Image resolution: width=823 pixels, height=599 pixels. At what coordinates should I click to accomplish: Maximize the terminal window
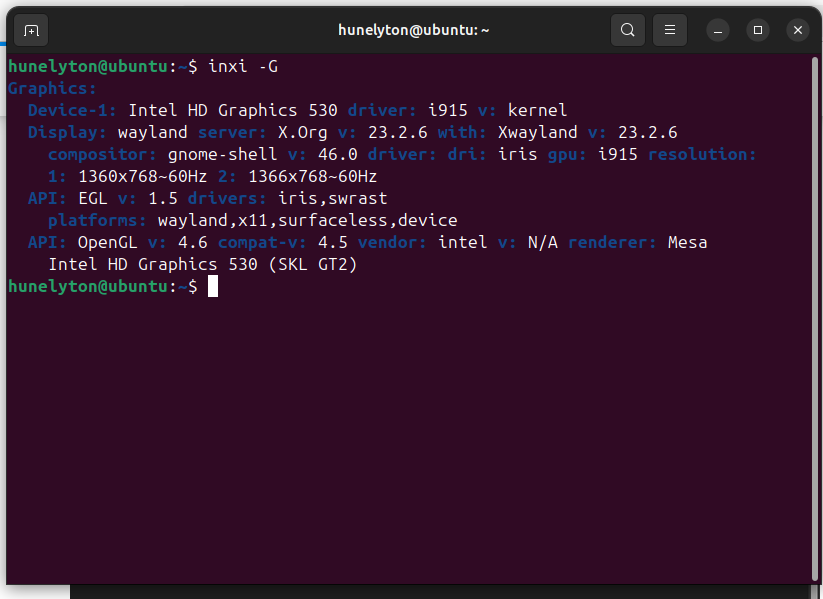click(758, 30)
